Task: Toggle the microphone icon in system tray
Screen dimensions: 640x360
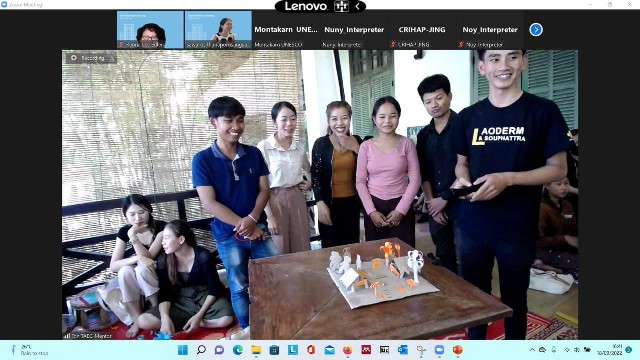Action: coord(554,350)
